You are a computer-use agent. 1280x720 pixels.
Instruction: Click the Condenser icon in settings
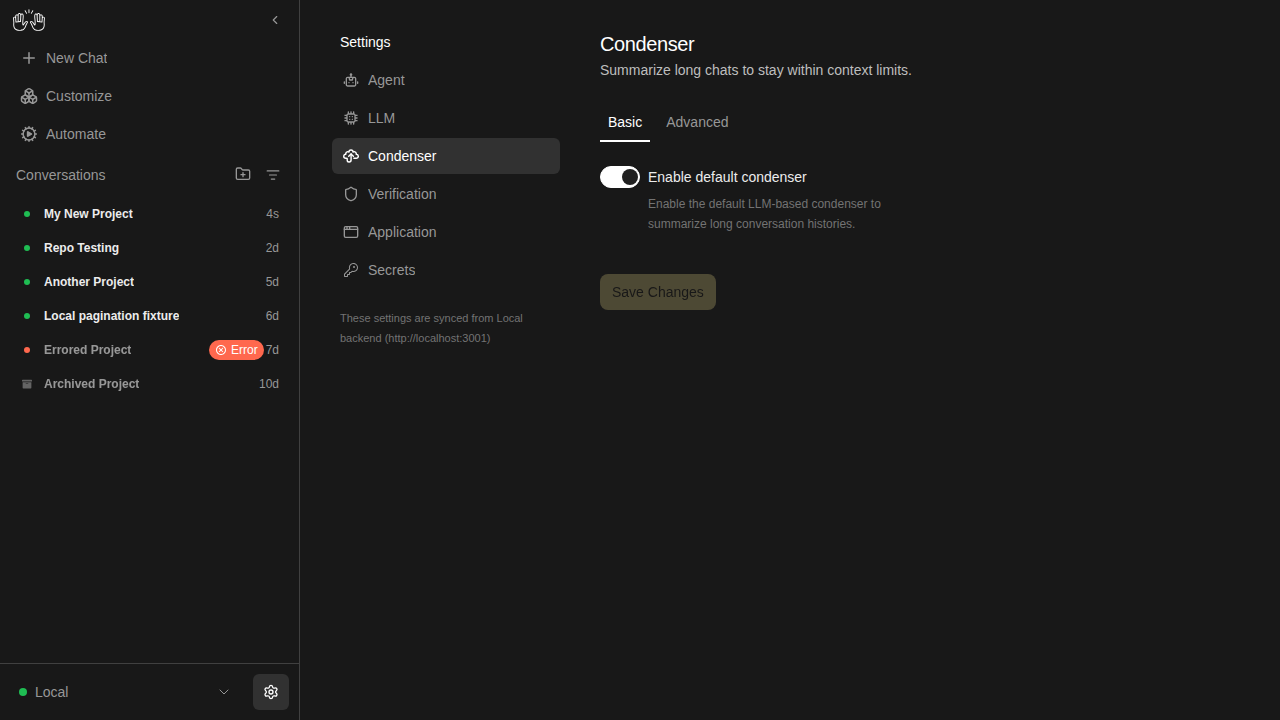(351, 156)
